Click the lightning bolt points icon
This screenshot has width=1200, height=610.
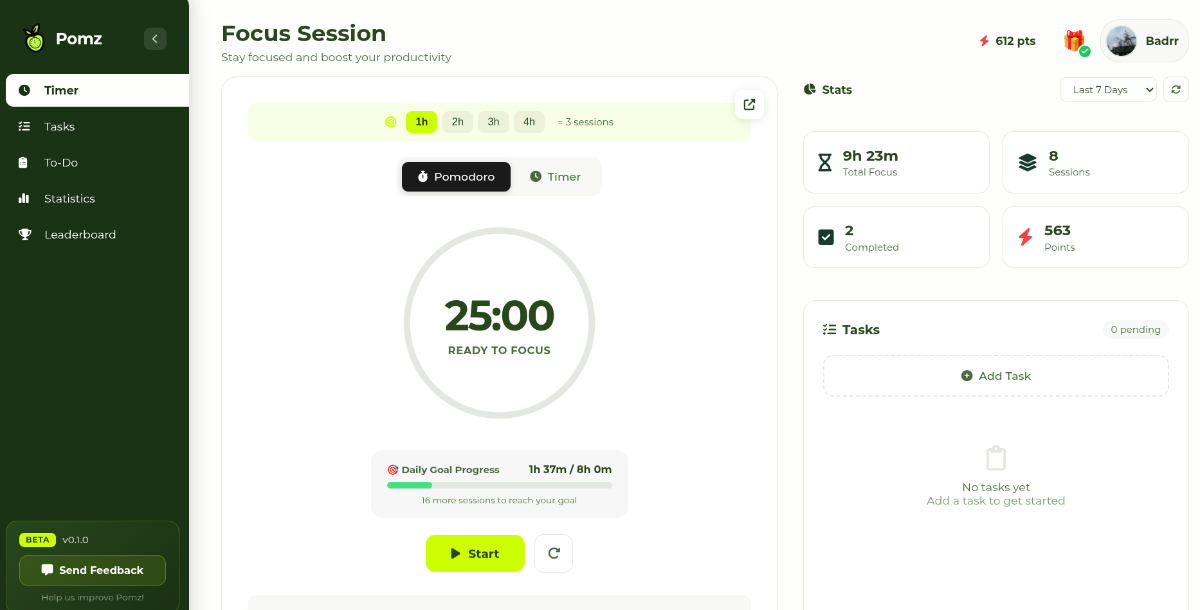coord(984,41)
